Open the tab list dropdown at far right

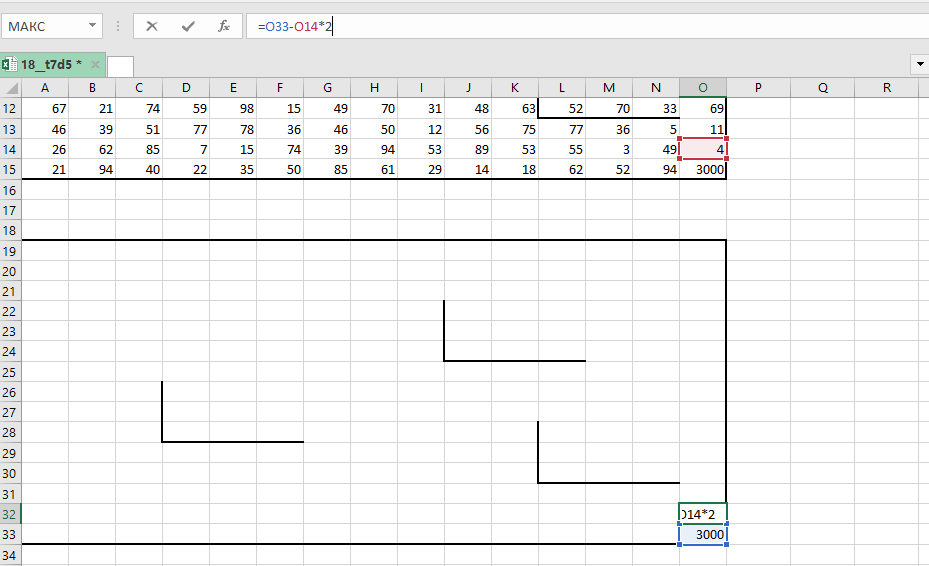[919, 65]
